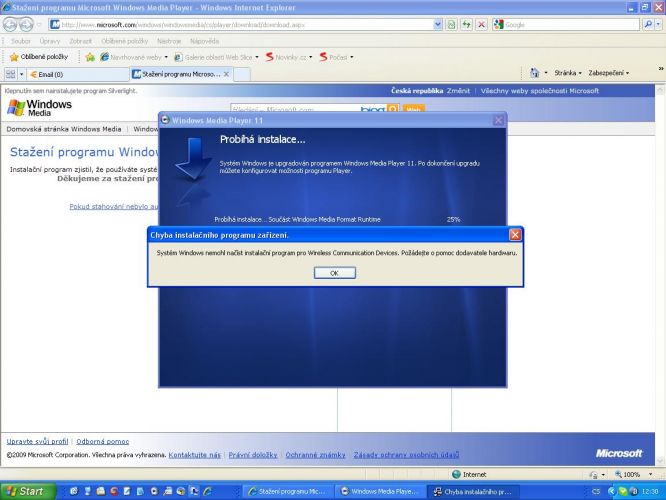The width and height of the screenshot is (666, 500).
Task: Open the Zobrazit menu
Action: pyautogui.click(x=80, y=41)
